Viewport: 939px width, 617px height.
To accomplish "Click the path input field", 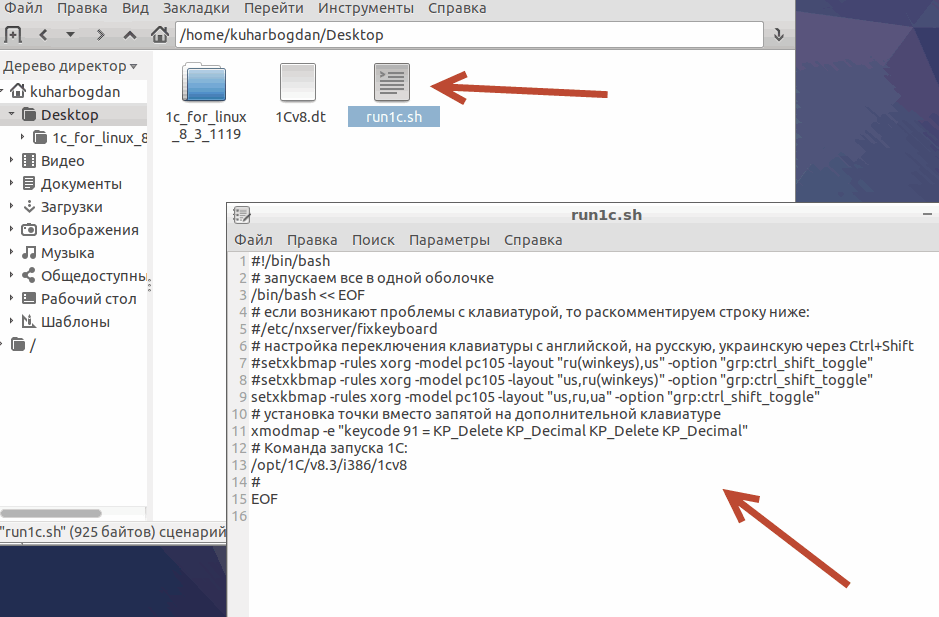I will (470, 35).
